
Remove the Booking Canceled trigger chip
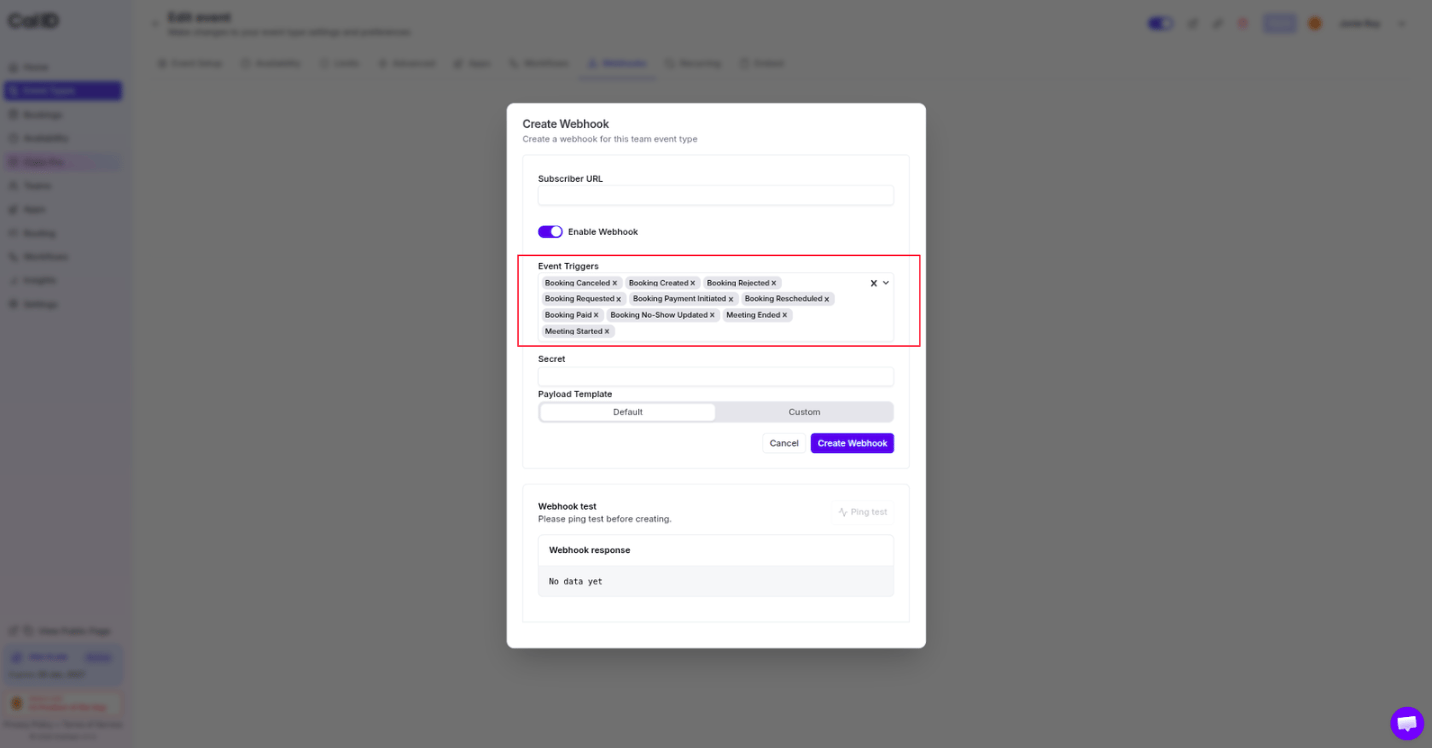(615, 283)
